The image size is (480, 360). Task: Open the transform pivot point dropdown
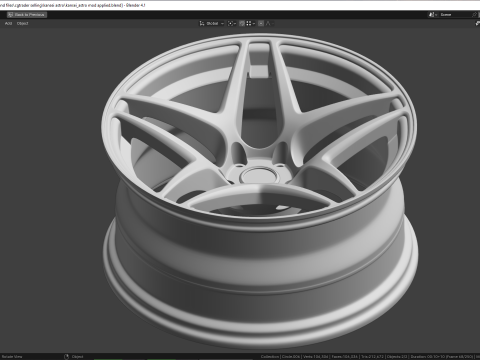[x=232, y=23]
